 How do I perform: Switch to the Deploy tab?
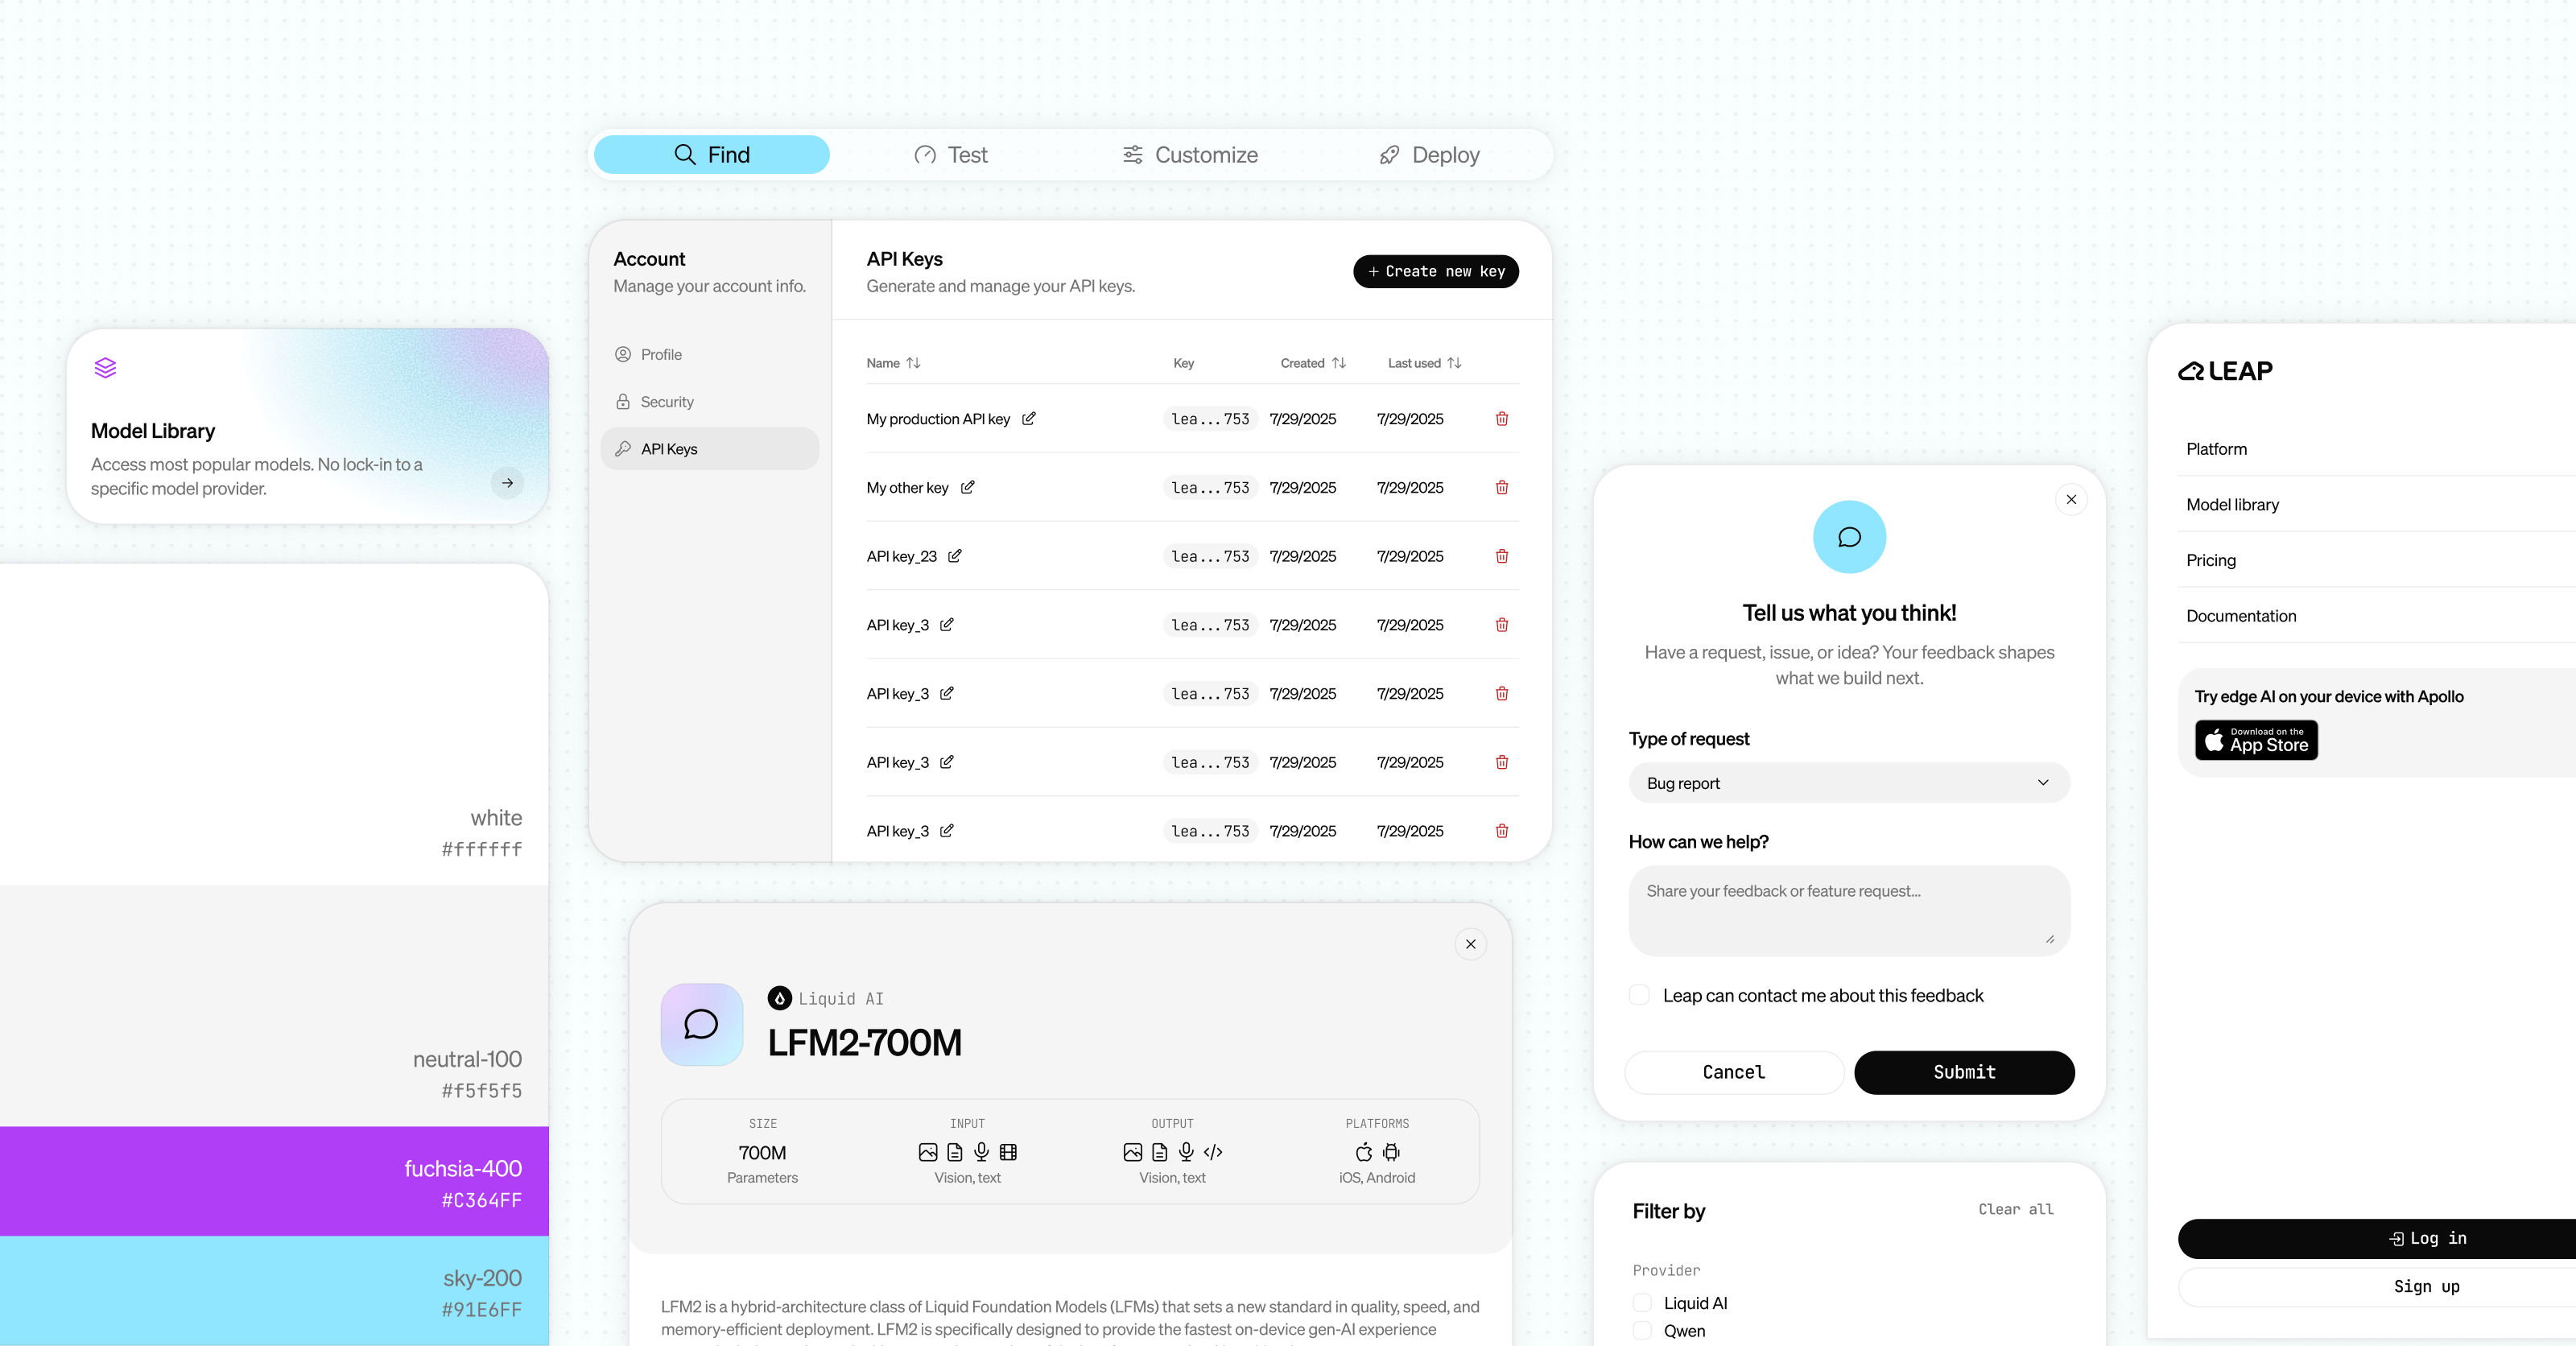(x=1428, y=154)
